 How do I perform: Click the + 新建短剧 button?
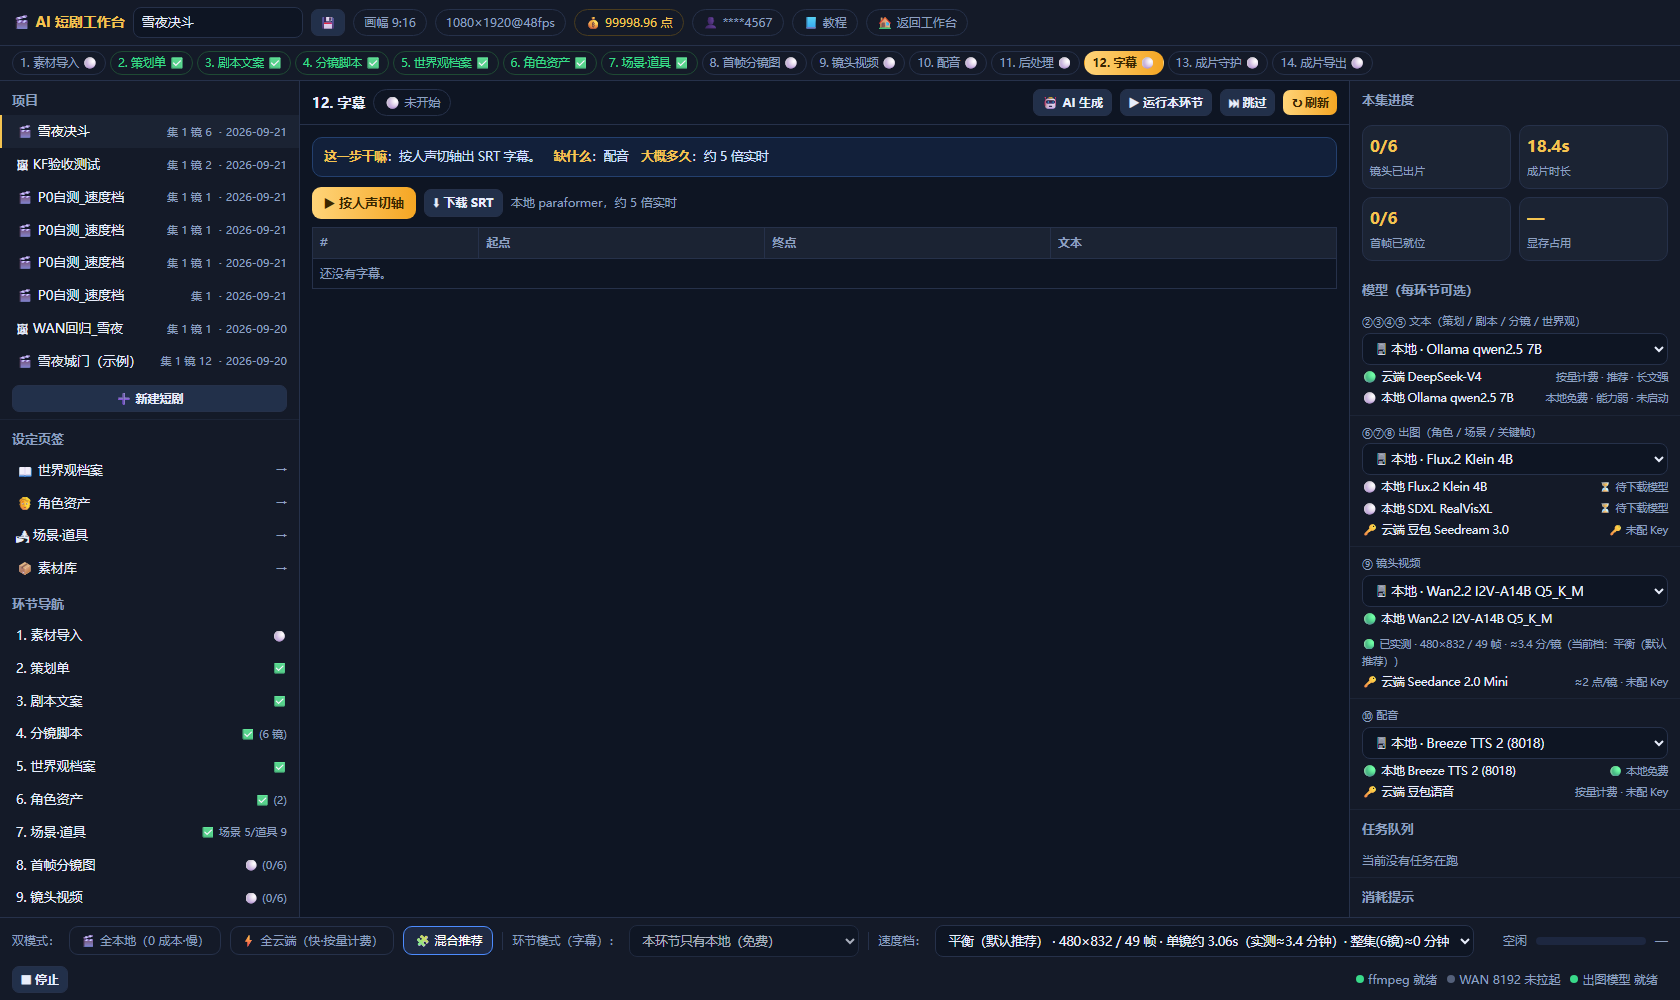(x=150, y=399)
